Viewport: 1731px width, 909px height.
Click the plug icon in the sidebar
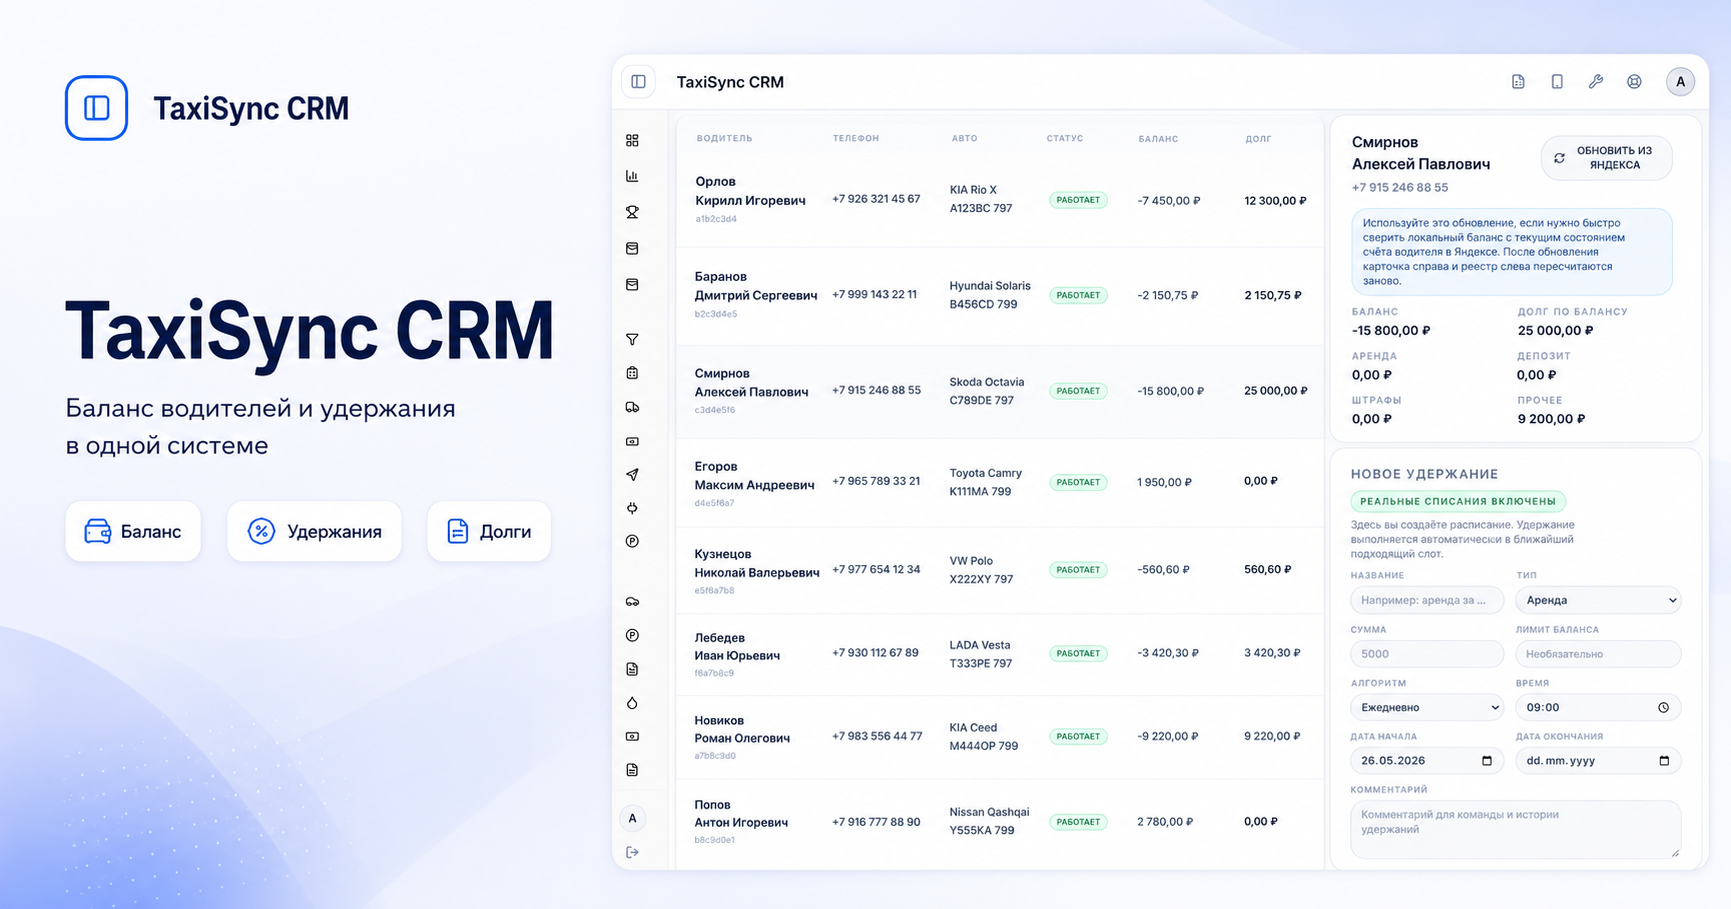632,508
